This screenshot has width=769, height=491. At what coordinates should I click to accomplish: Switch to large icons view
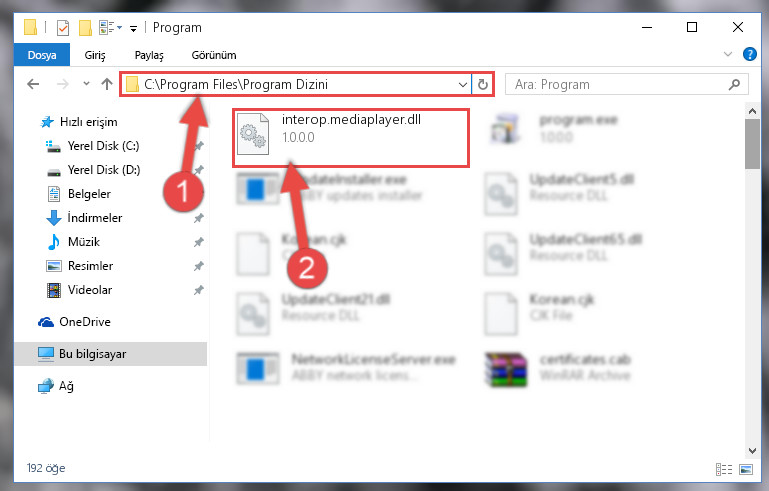click(x=746, y=469)
